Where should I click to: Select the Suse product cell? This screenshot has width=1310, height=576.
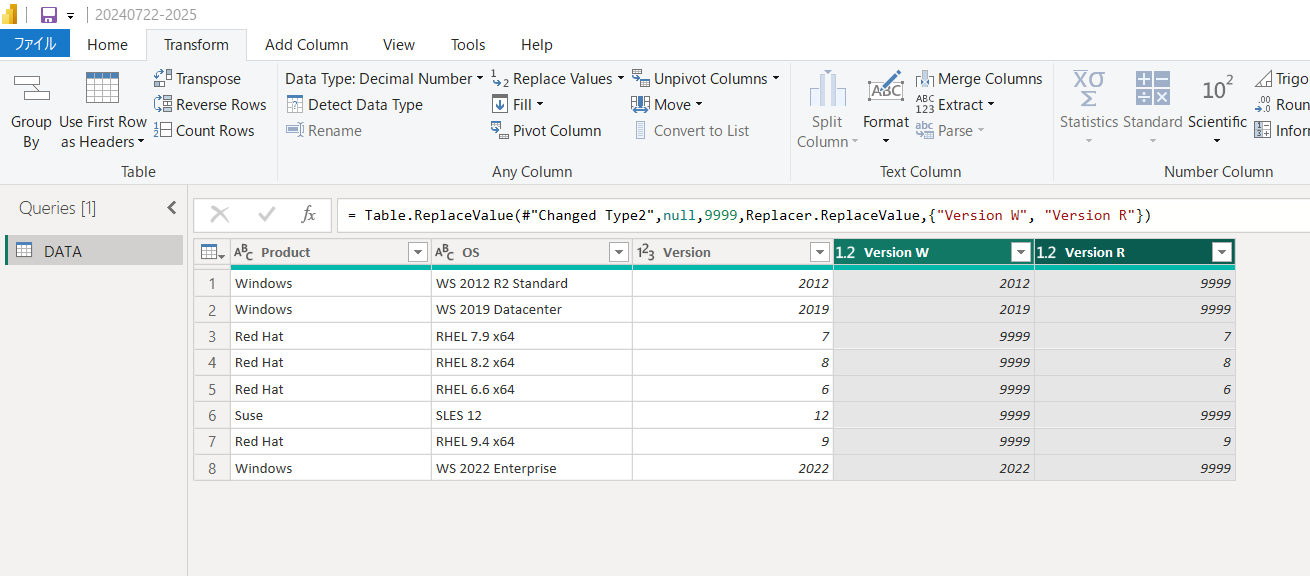331,415
